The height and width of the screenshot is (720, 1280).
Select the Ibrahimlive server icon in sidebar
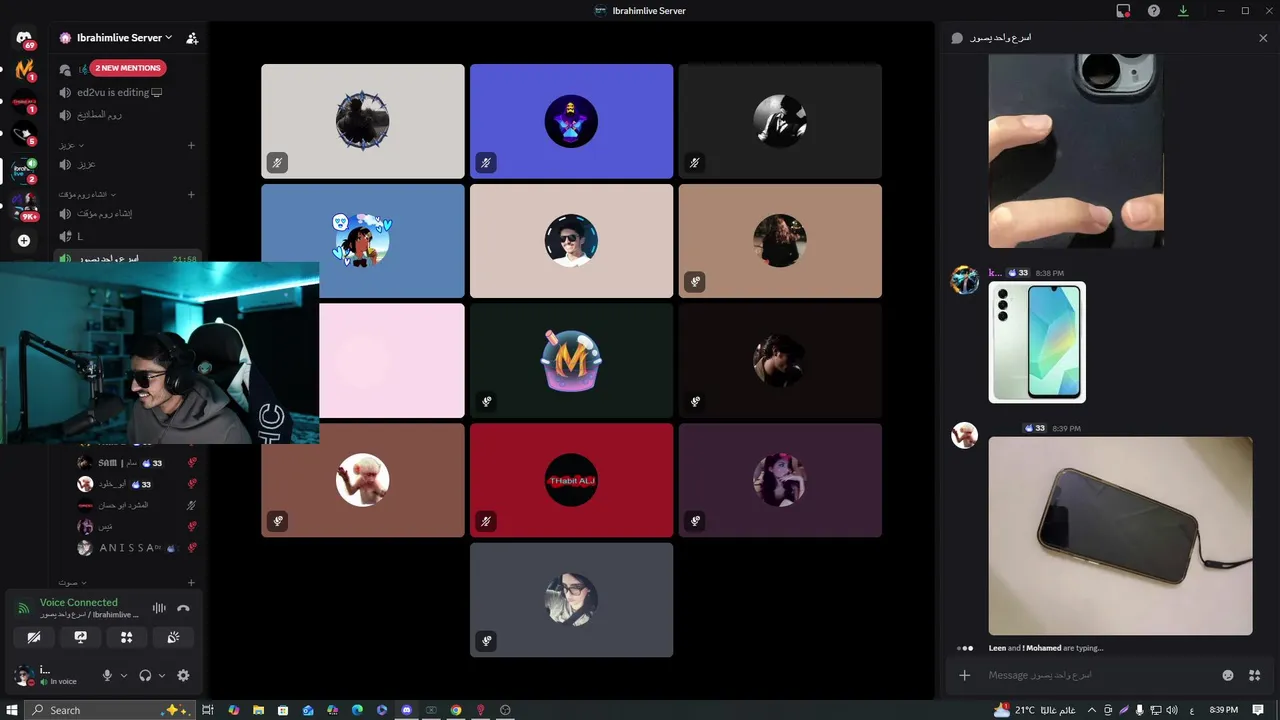pyautogui.click(x=24, y=171)
